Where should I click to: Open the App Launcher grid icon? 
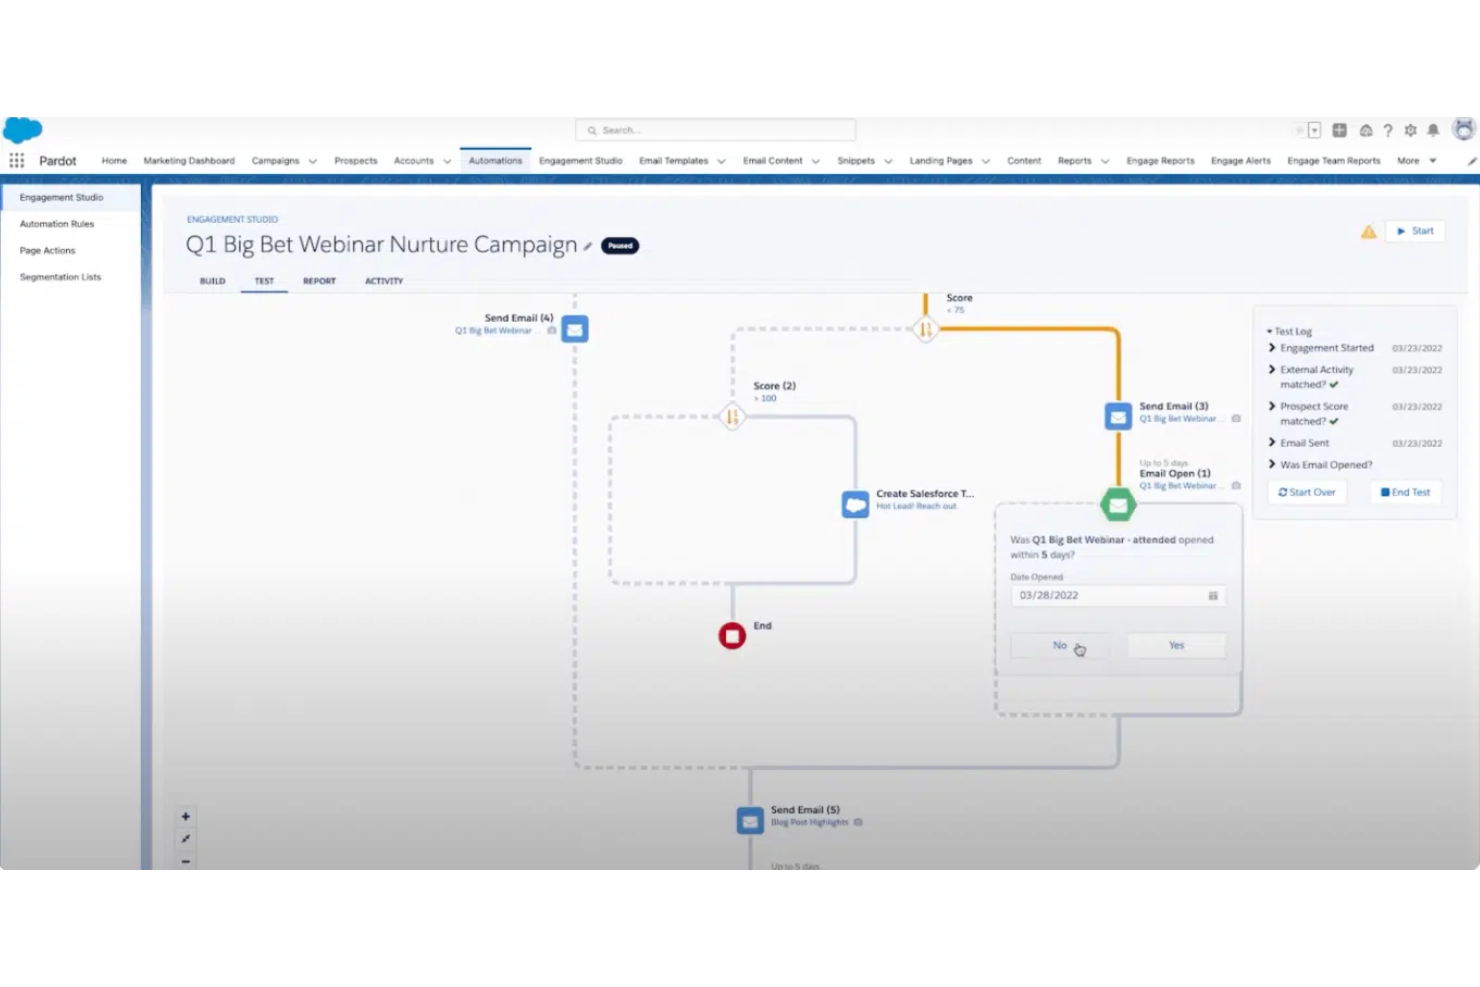coord(17,160)
